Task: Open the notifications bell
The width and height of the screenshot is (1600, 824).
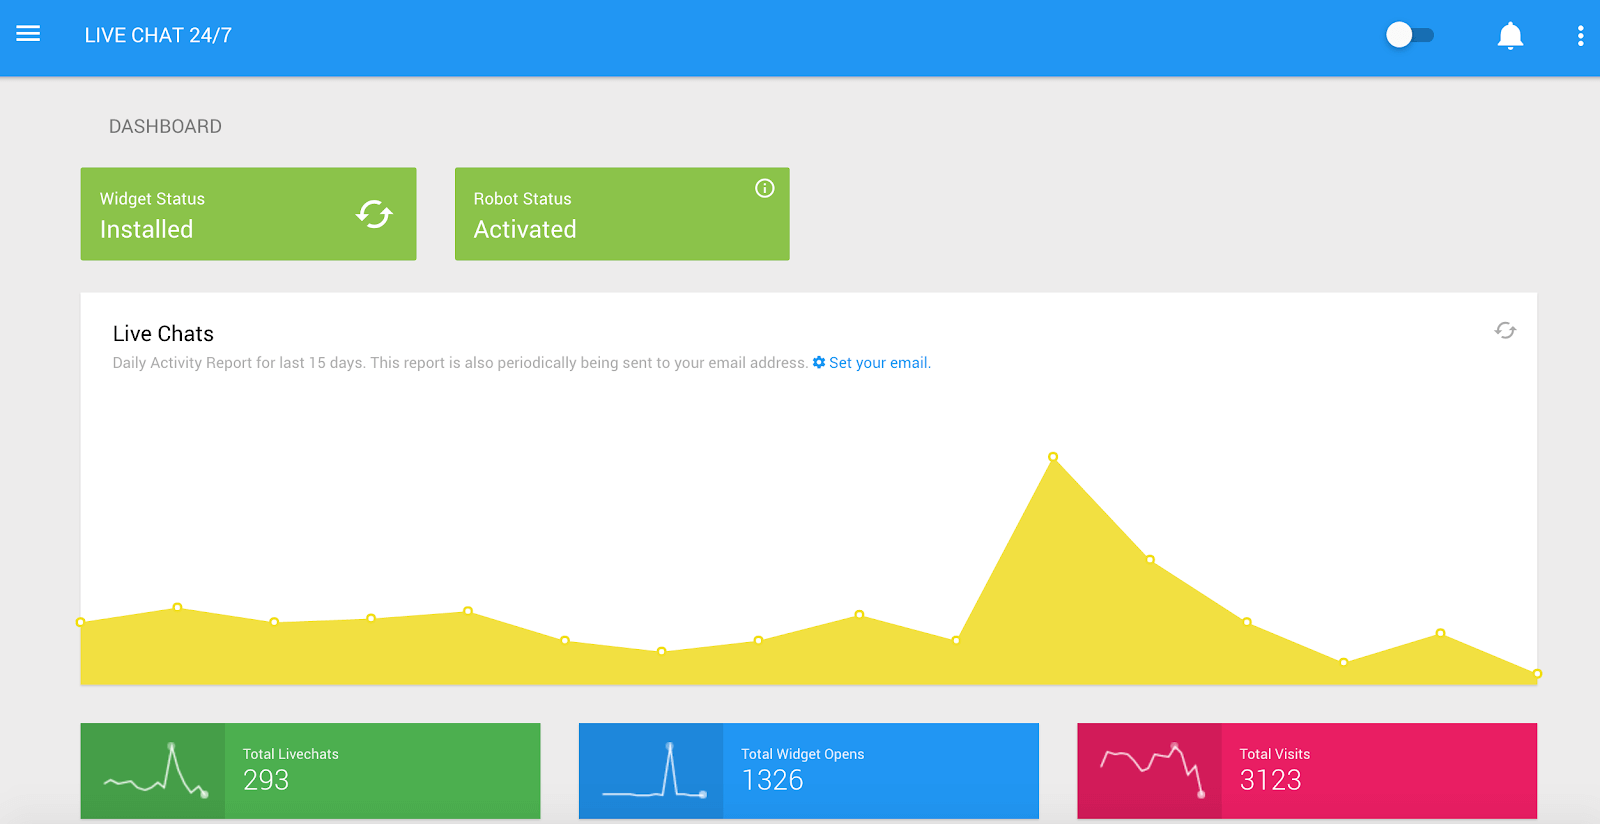Action: coord(1510,36)
